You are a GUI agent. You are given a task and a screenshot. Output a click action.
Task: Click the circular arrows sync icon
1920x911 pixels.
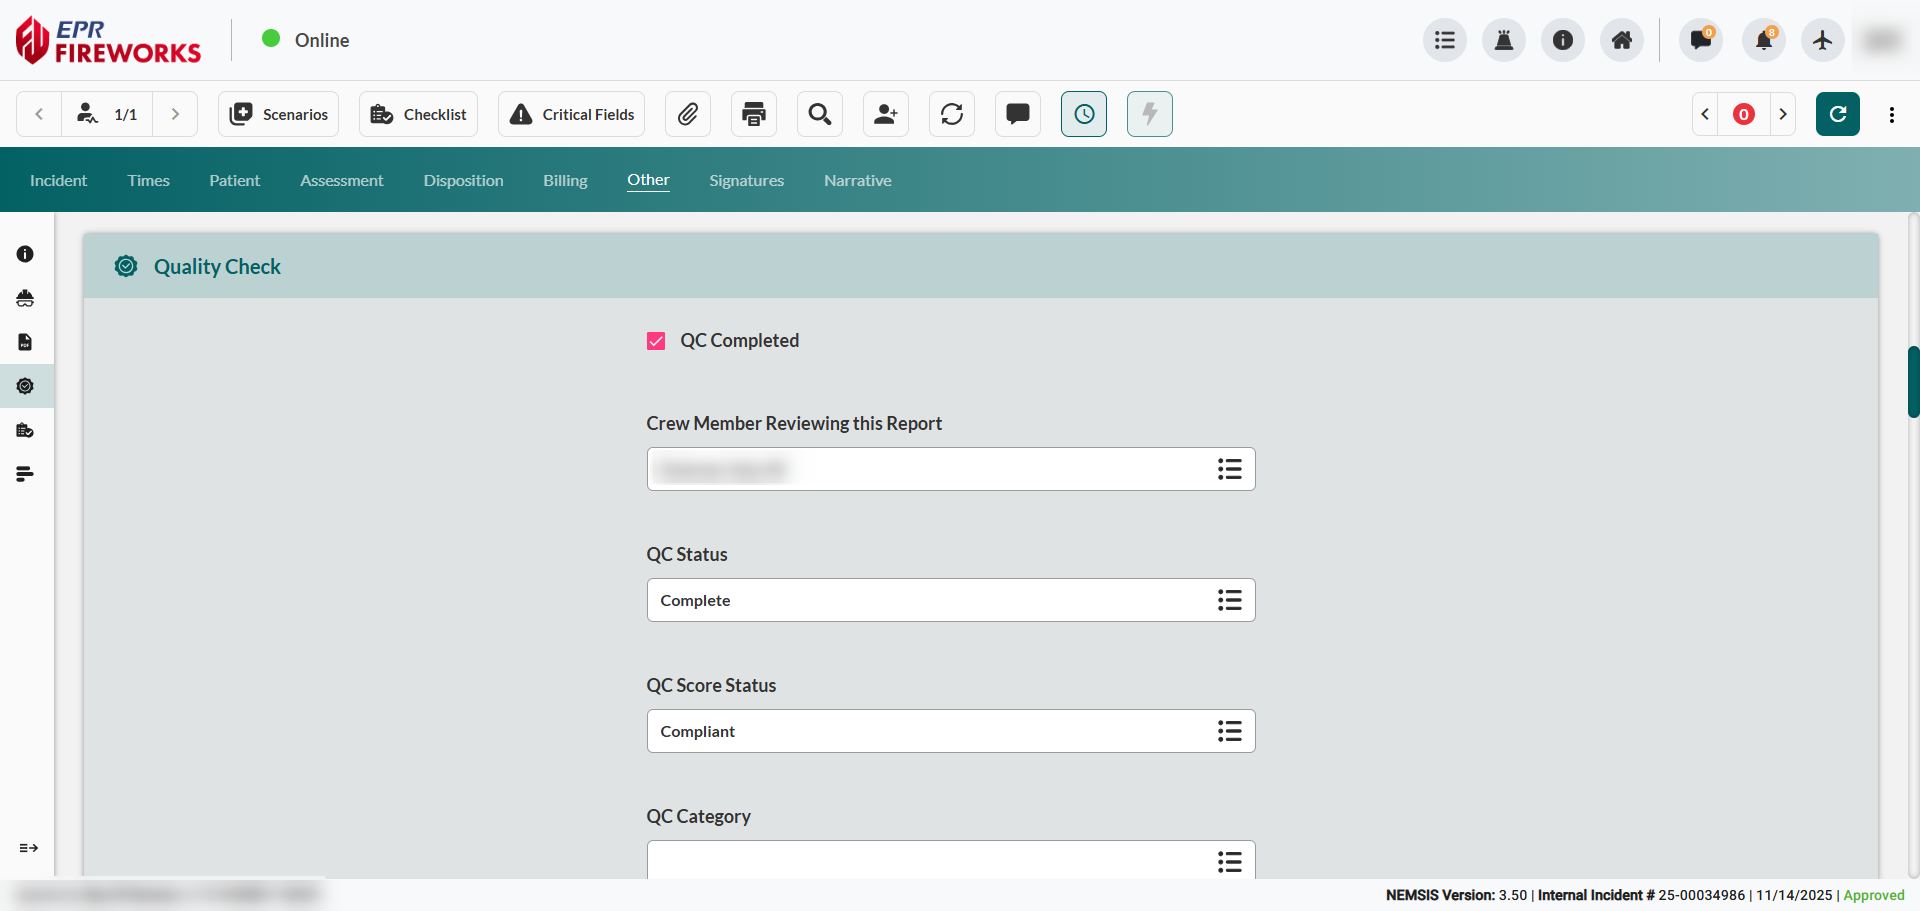click(x=952, y=114)
